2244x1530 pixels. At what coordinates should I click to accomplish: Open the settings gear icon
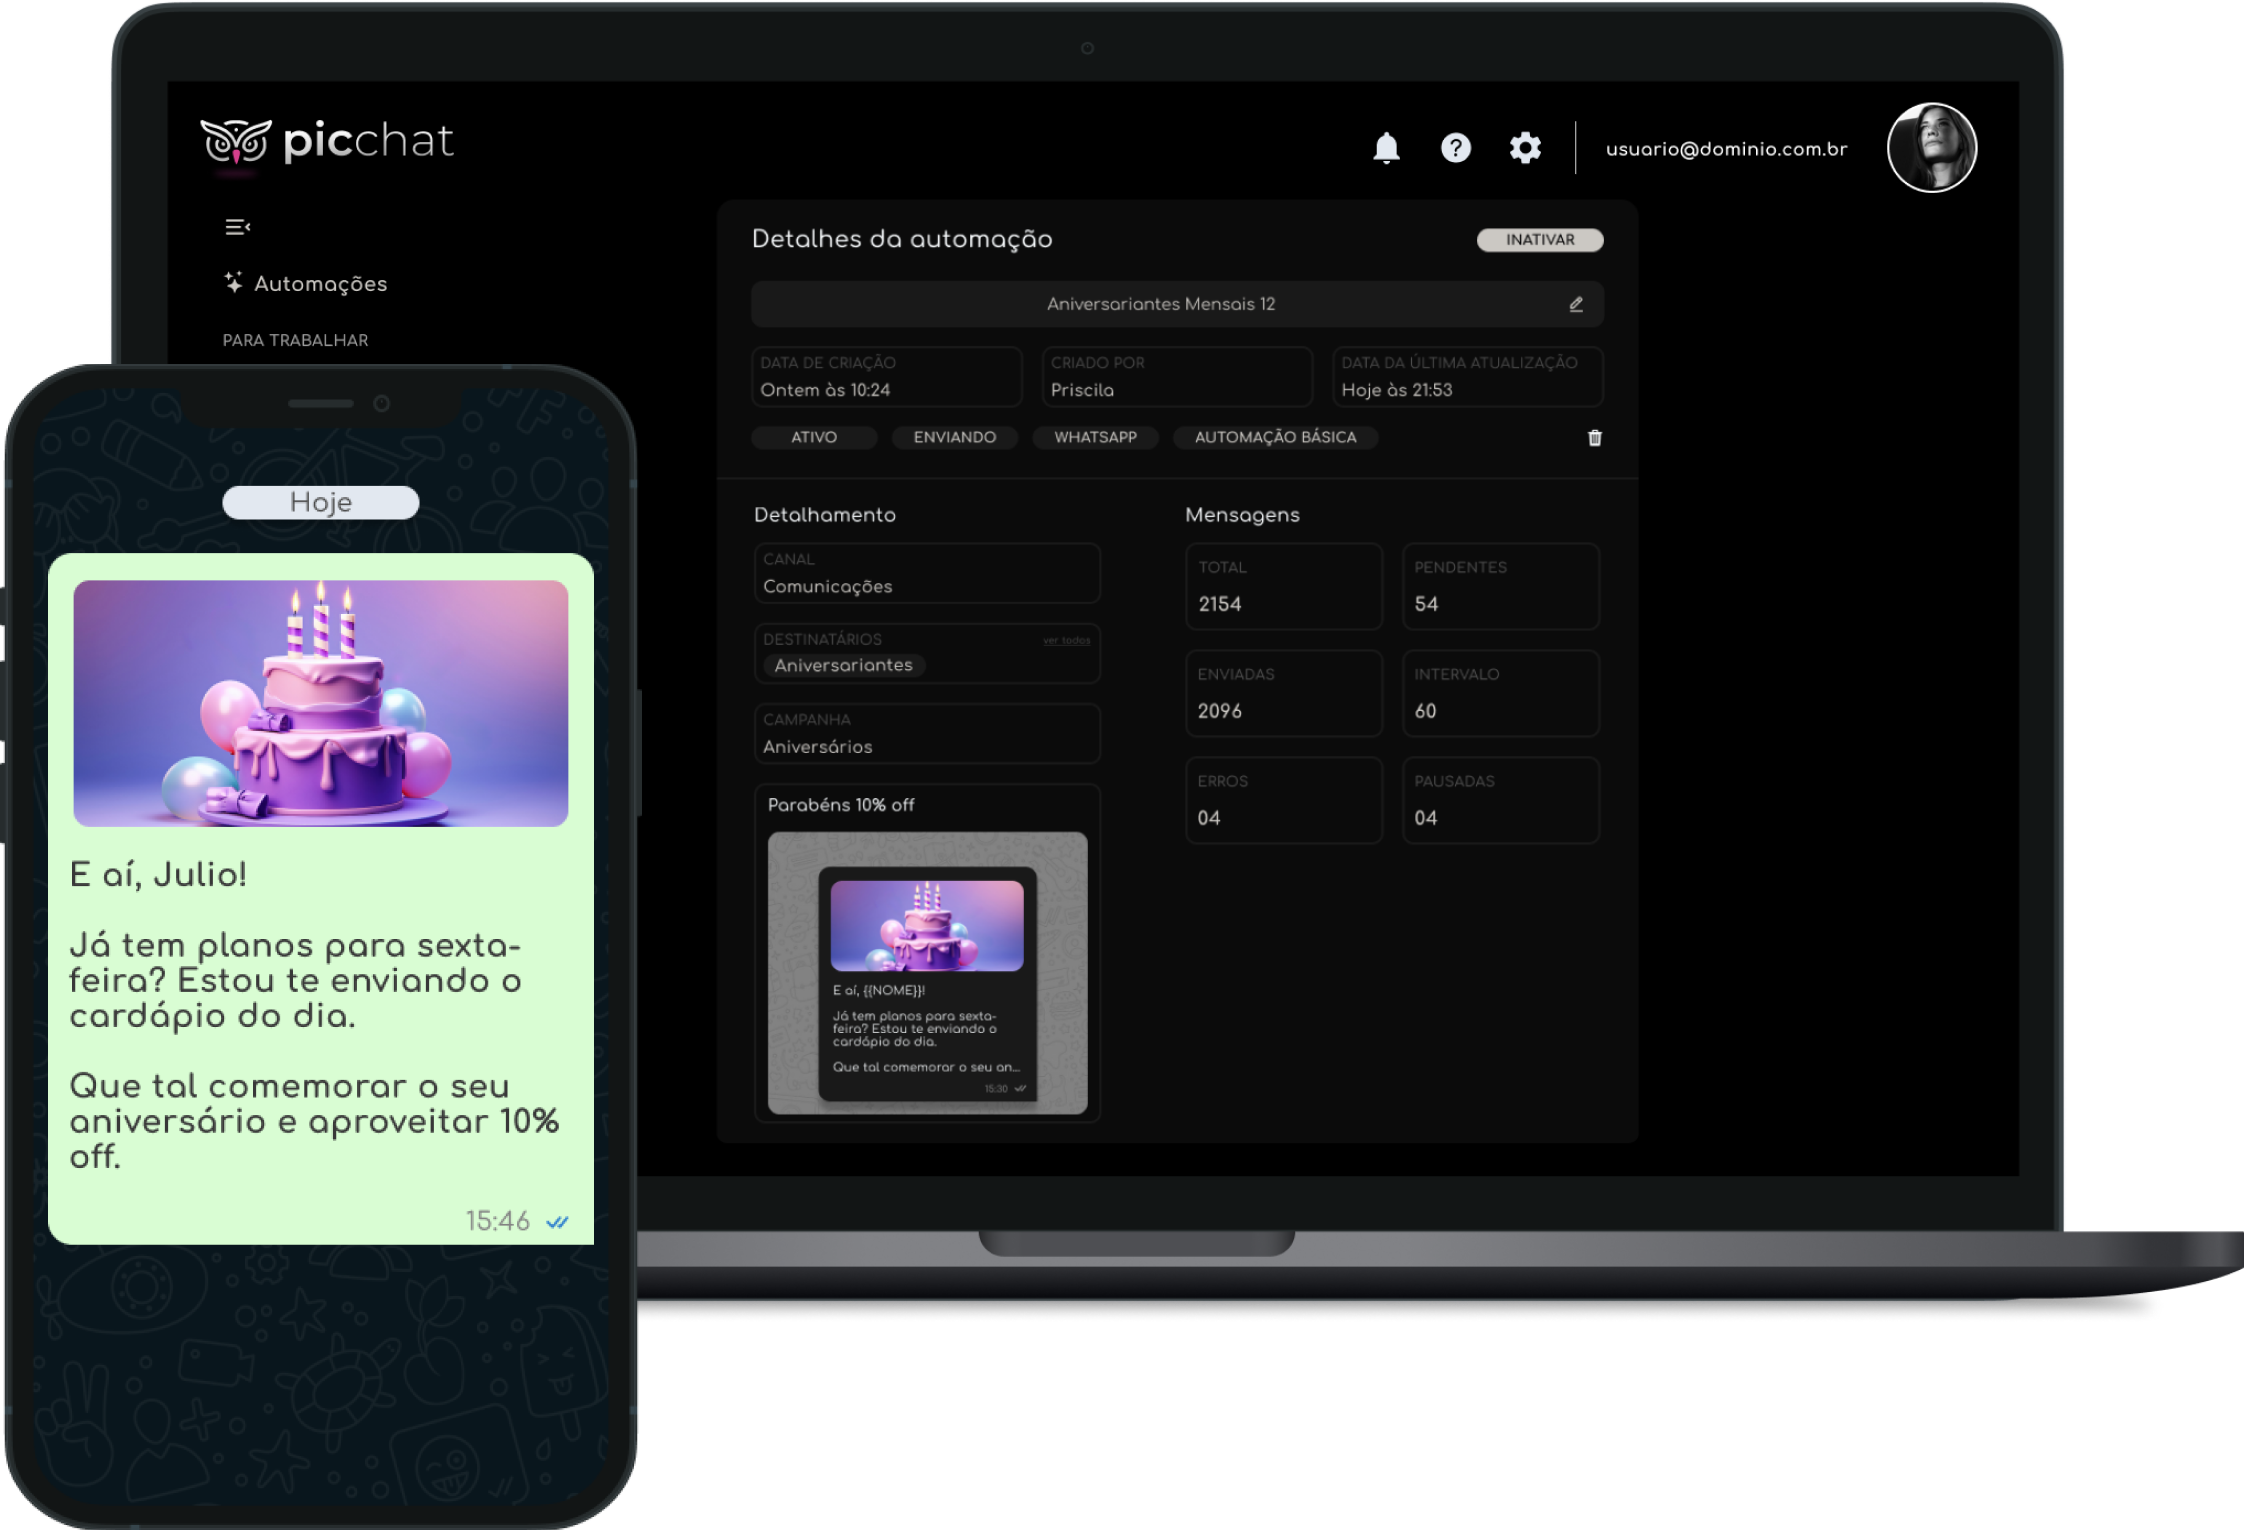1524,148
